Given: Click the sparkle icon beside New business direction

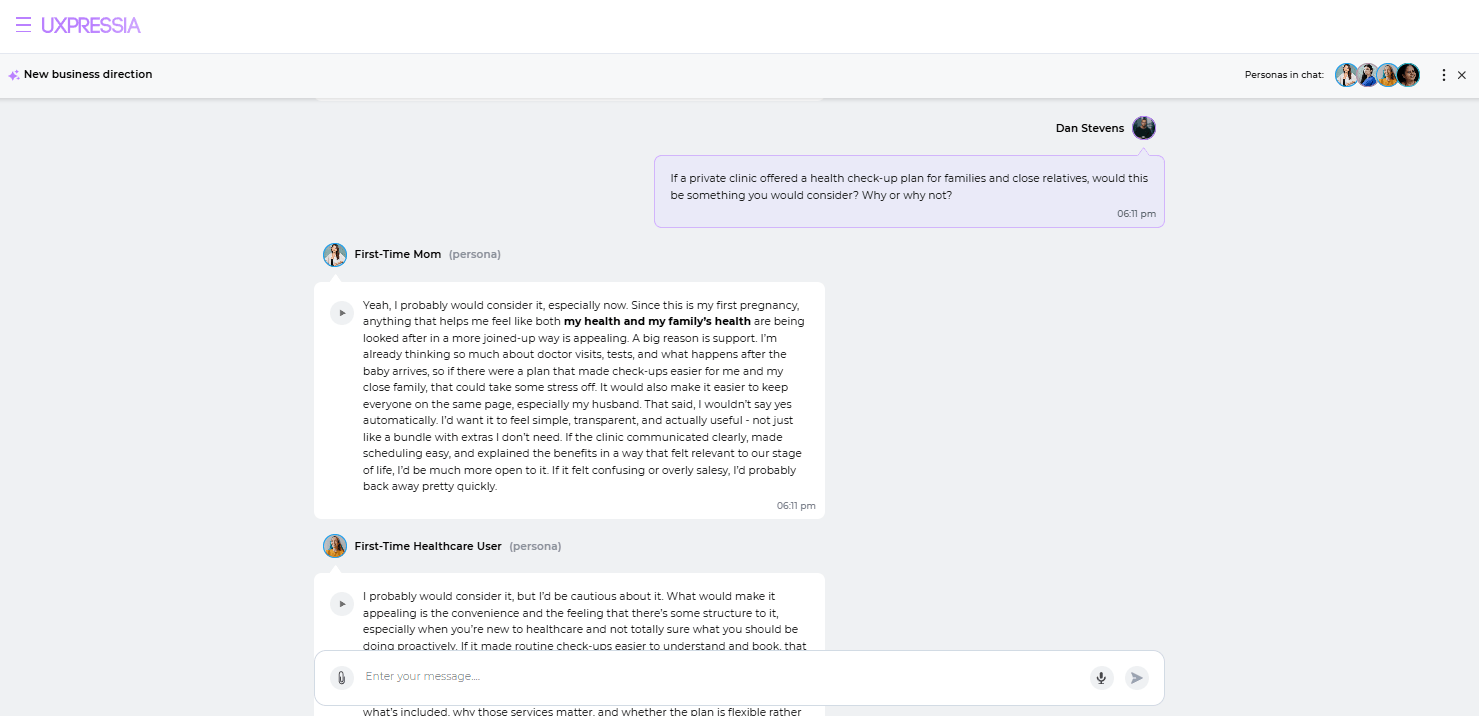Looking at the screenshot, I should coord(14,75).
